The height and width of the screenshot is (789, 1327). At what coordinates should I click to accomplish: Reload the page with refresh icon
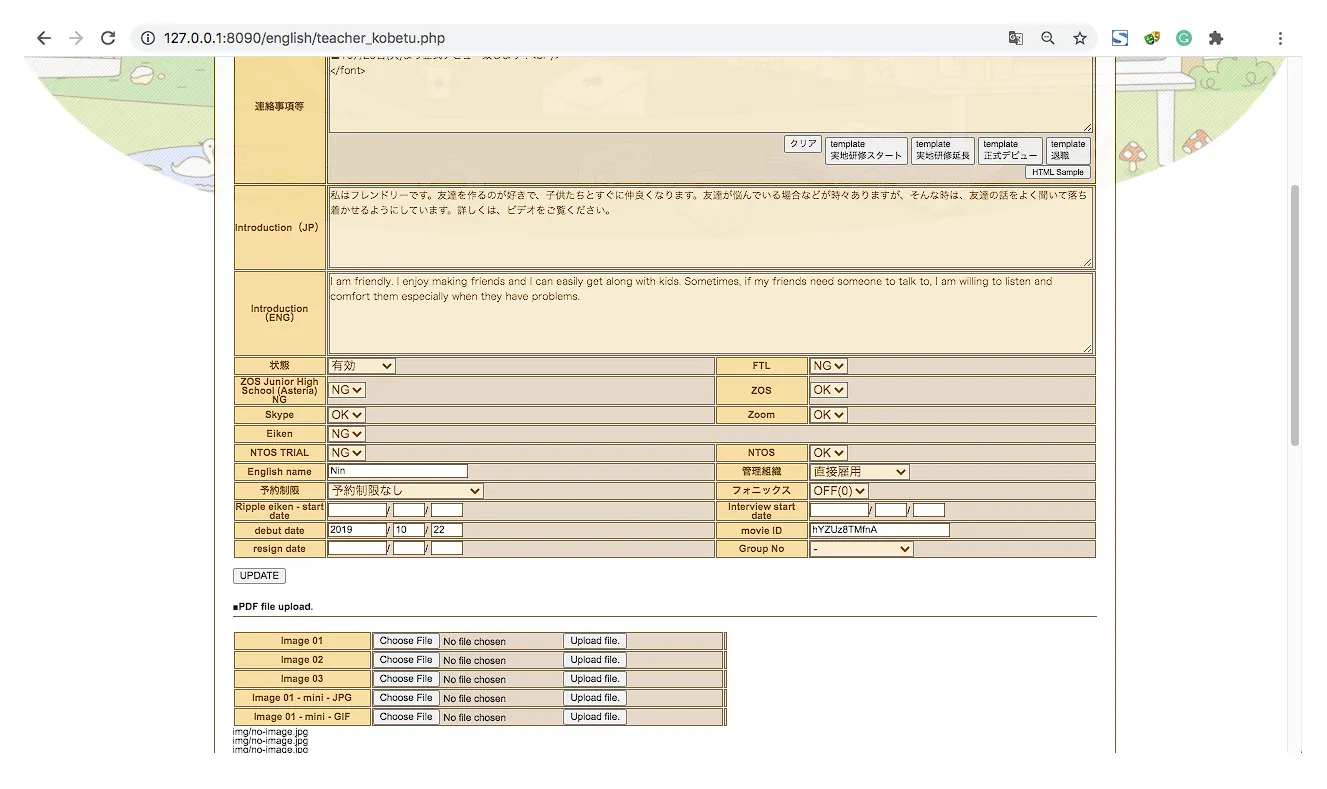(x=108, y=38)
